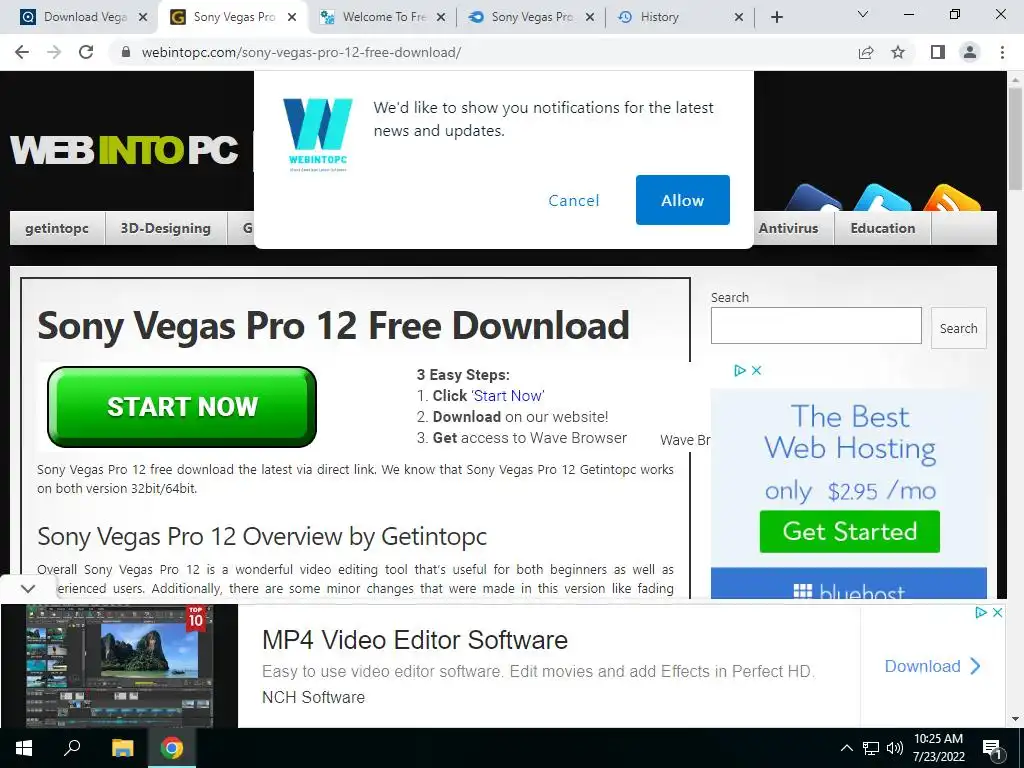The image size is (1024, 768).
Task: Open the browser side panel
Action: click(x=938, y=52)
